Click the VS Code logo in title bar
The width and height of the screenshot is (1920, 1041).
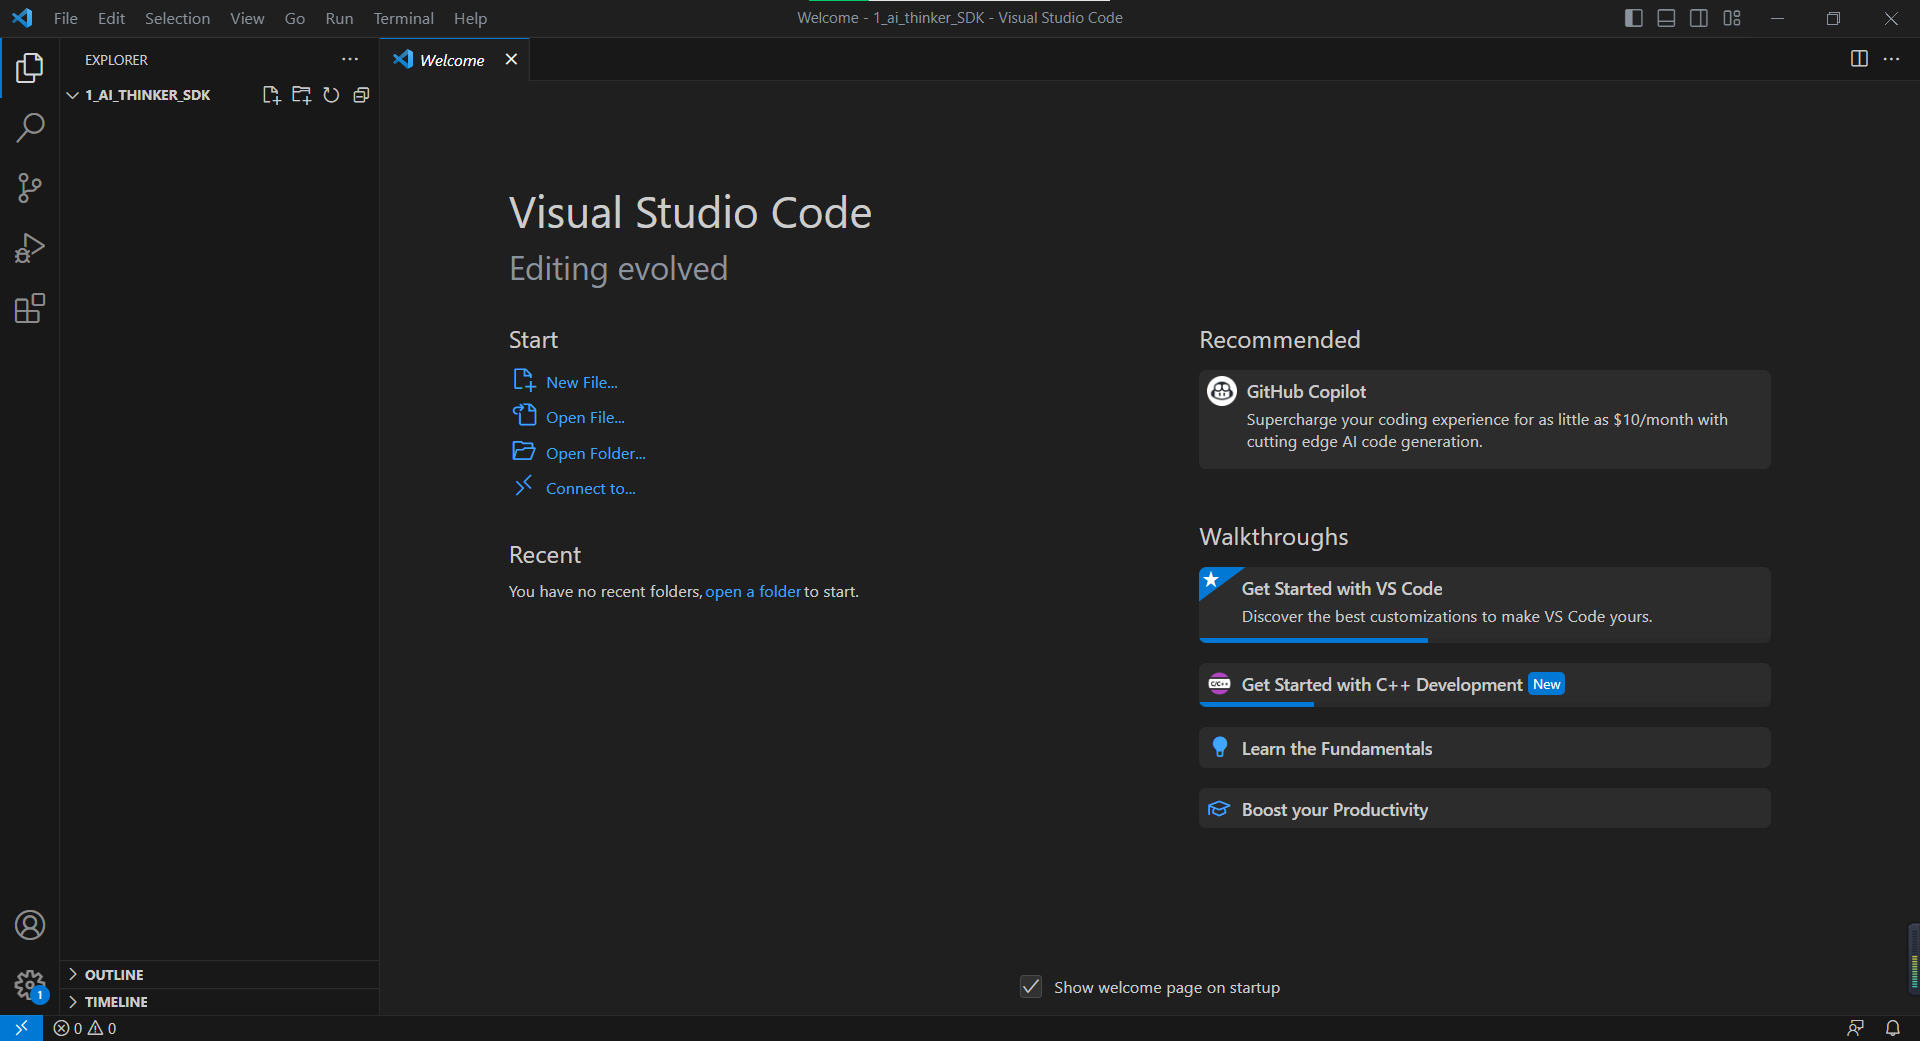[22, 18]
